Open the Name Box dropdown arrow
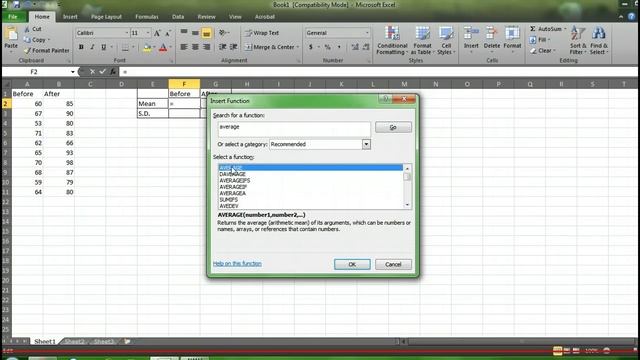This screenshot has width=640, height=360. 73,72
